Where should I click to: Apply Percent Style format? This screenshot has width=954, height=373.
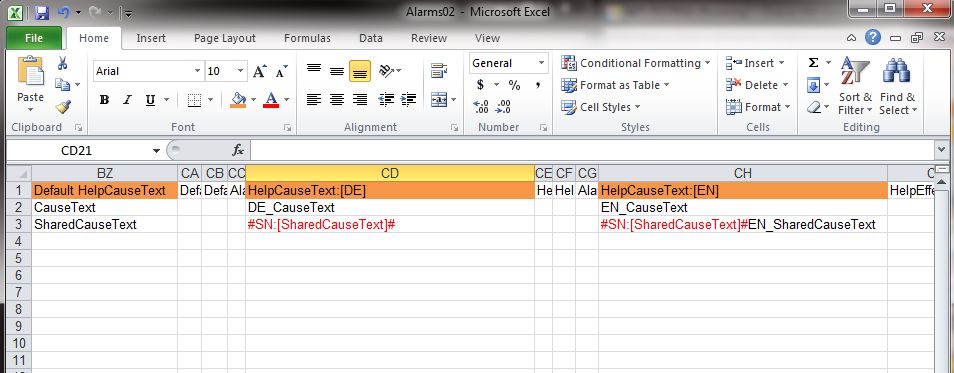click(514, 85)
